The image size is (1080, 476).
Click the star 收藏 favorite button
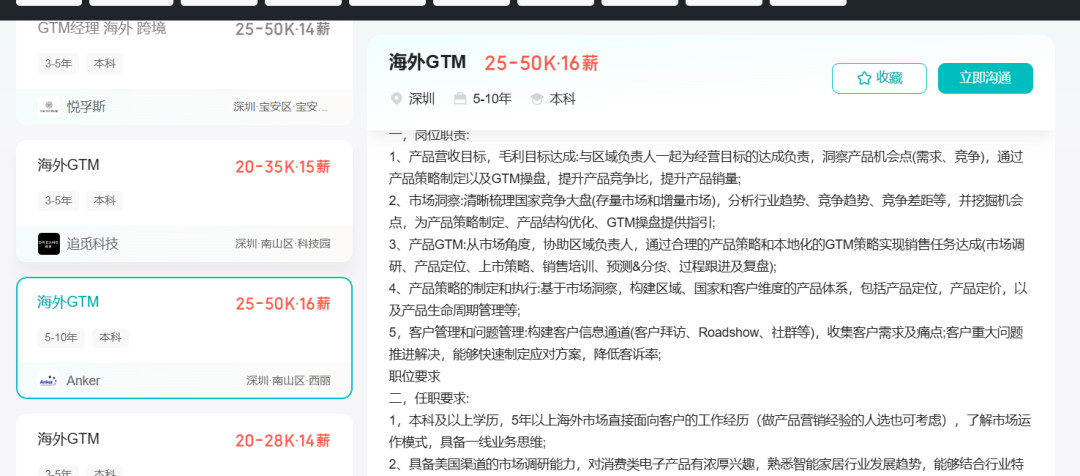tap(879, 79)
